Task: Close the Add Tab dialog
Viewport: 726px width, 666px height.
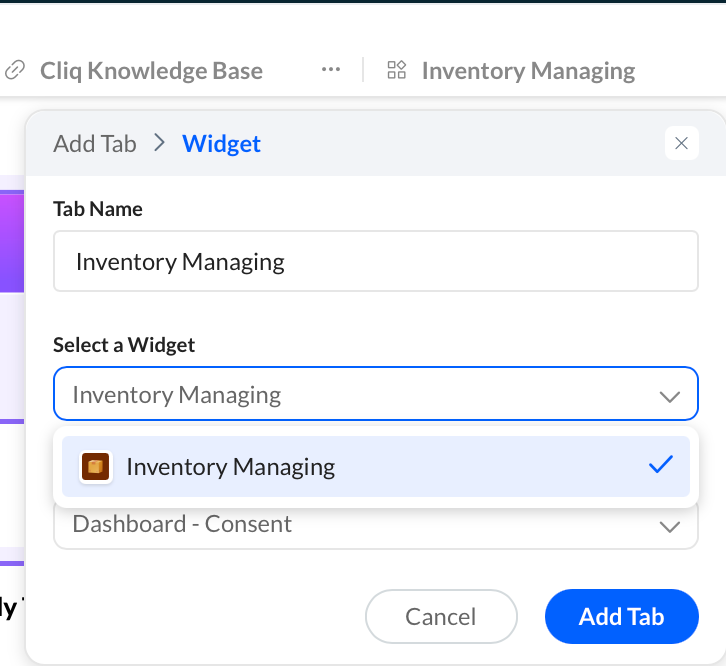Action: [x=682, y=143]
